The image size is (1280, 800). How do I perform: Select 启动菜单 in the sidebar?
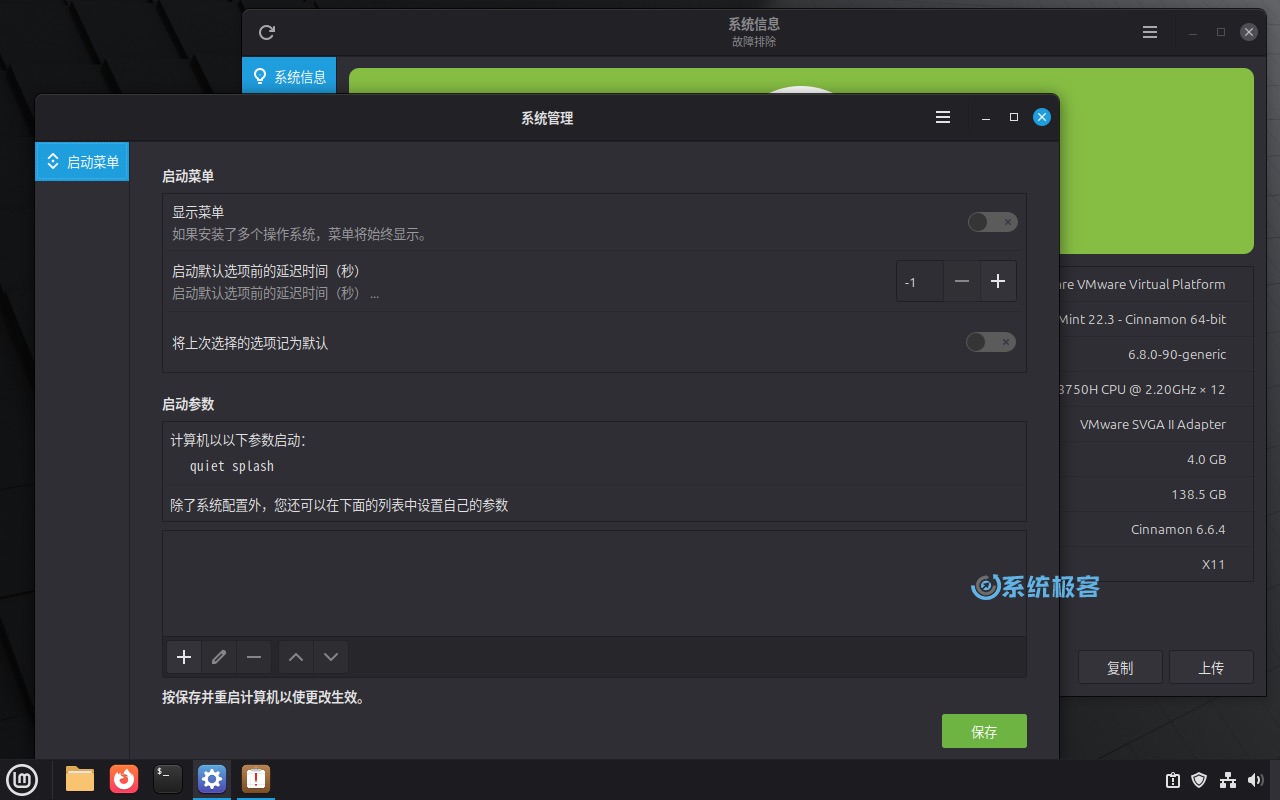tap(82, 161)
